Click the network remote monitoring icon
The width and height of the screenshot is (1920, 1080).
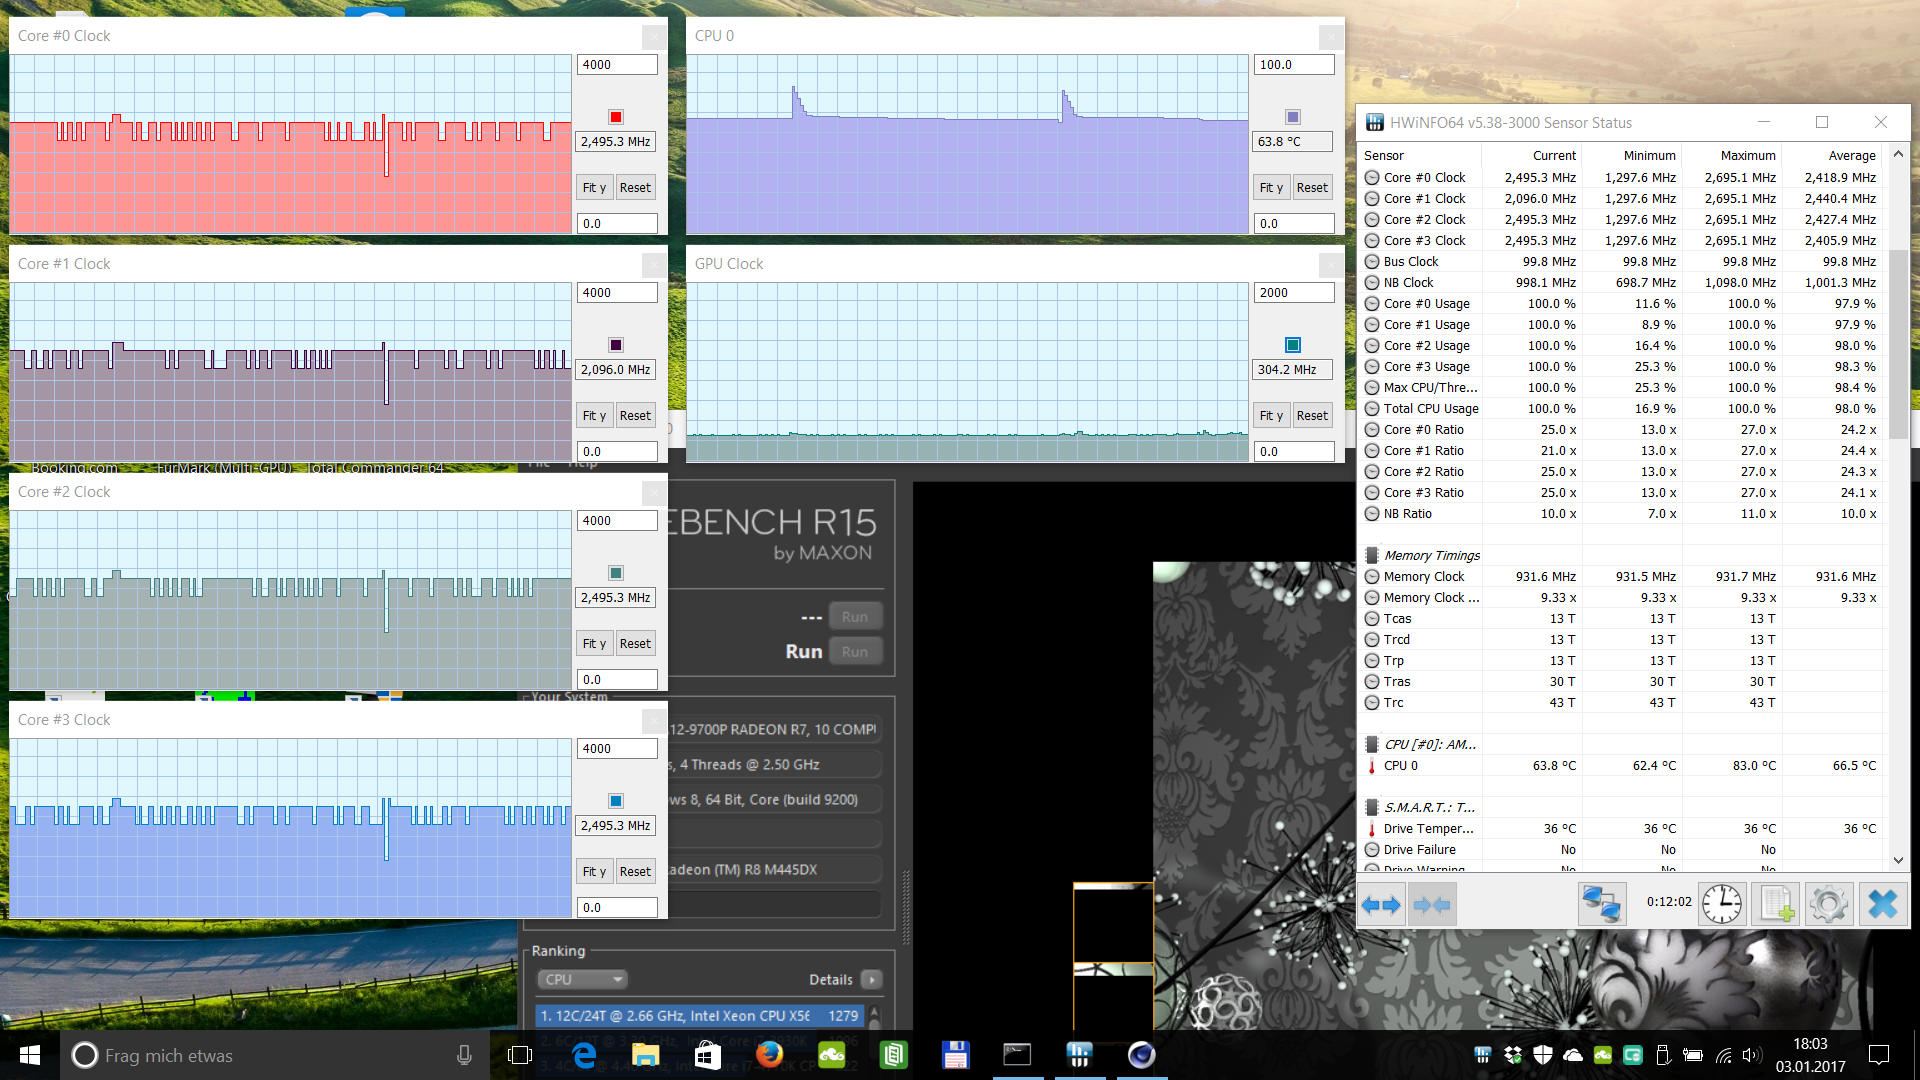(1601, 905)
